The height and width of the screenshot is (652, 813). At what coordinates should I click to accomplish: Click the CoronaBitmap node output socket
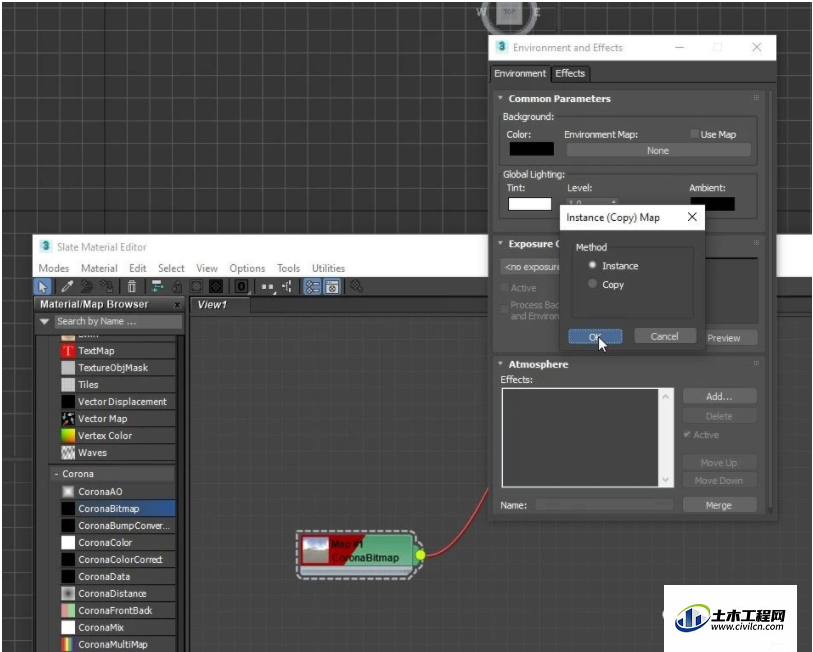click(420, 555)
